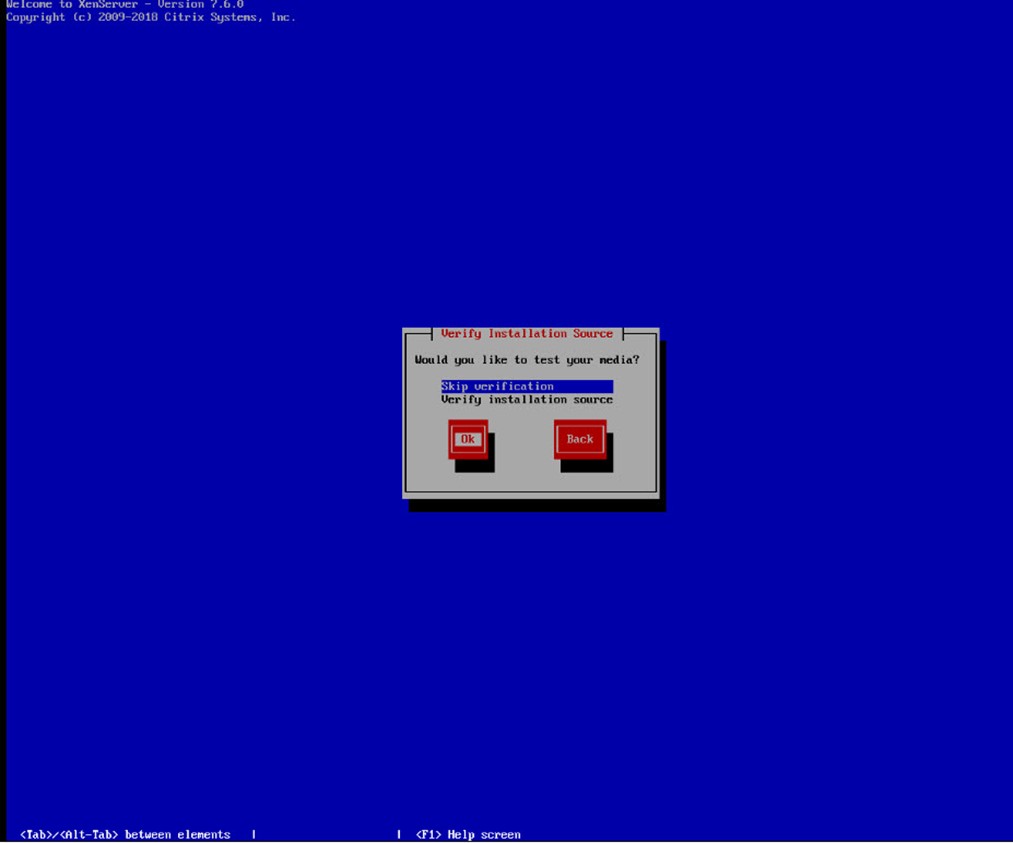The image size is (1013, 843).
Task: Click the "<F1> Help screen" hint
Action: tap(468, 835)
